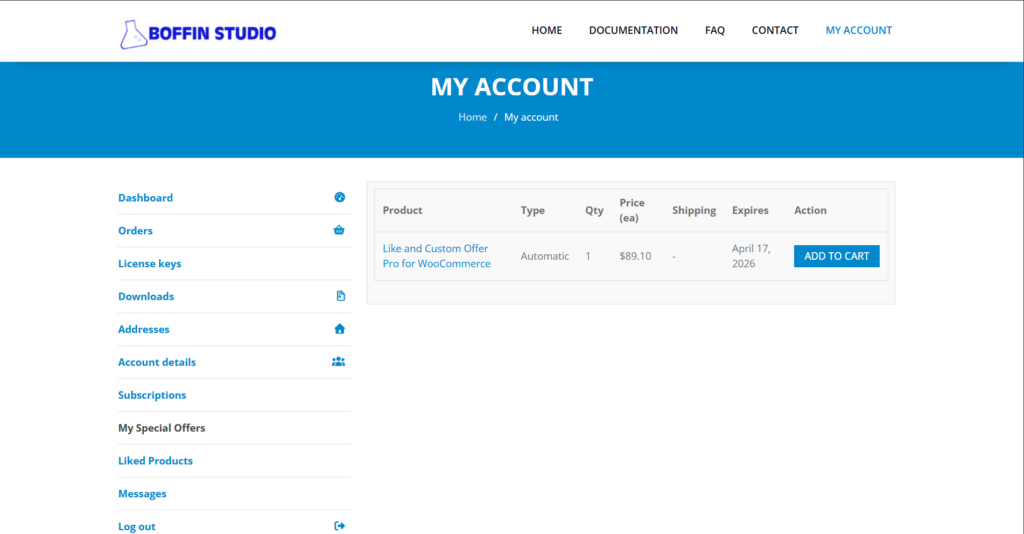The image size is (1024, 534).
Task: Click the Addresses house icon
Action: point(339,329)
